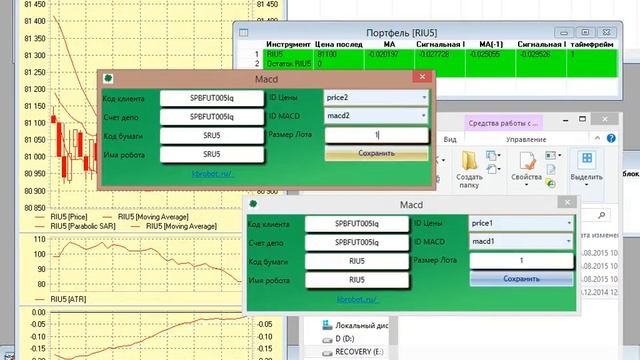Select the Средства работы с... contextual tab

coord(503,123)
